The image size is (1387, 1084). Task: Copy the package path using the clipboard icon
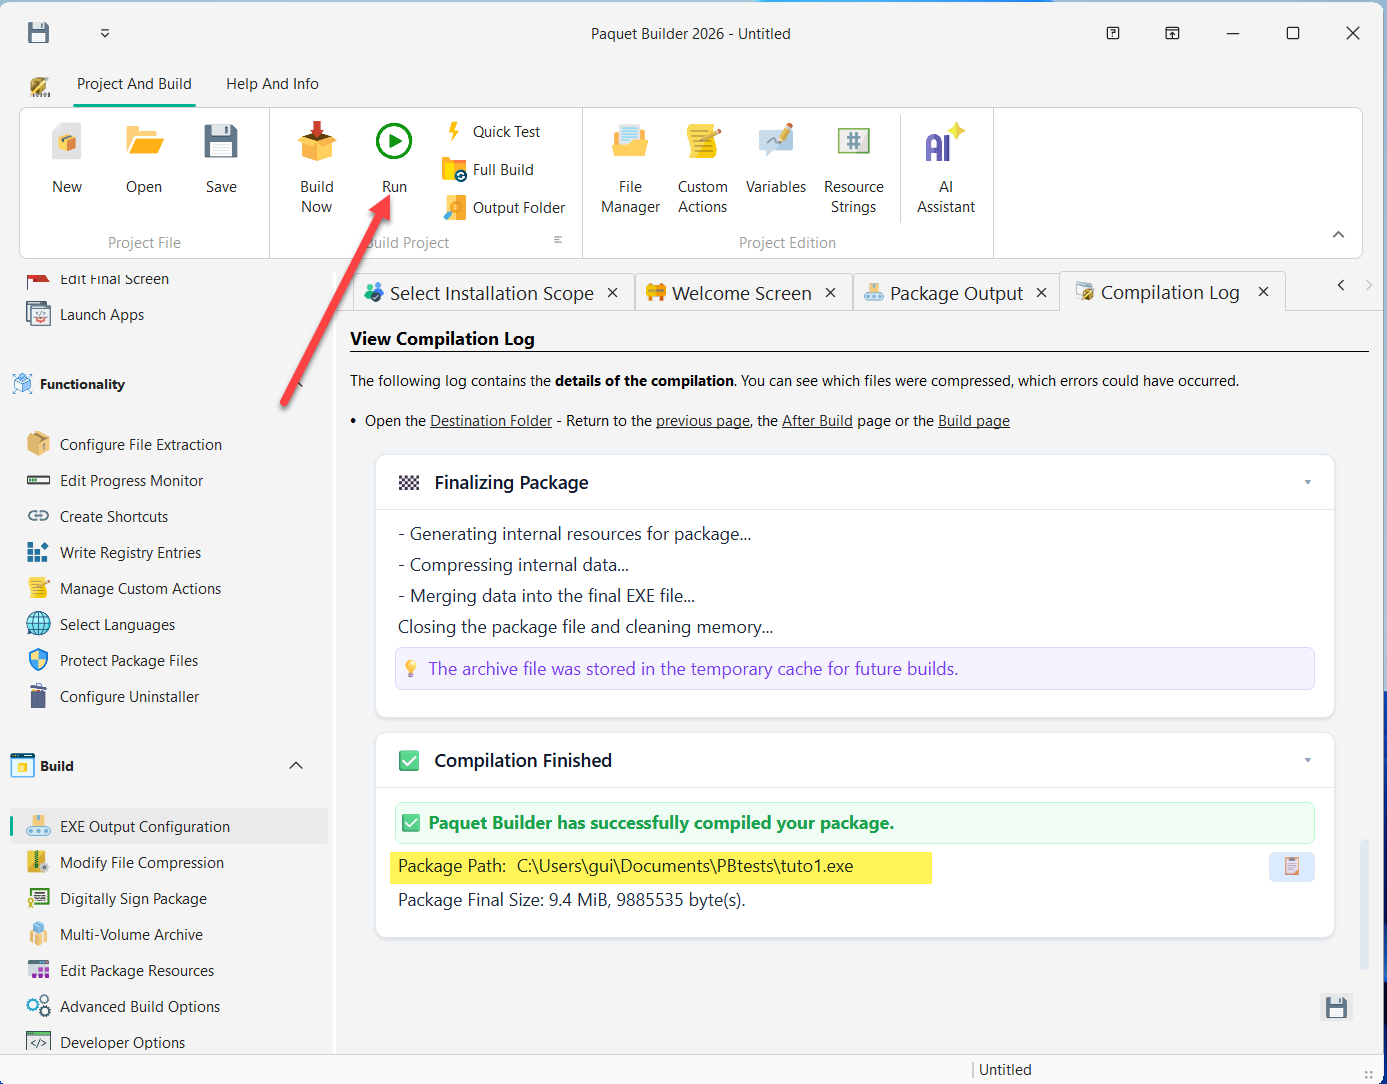click(x=1291, y=866)
